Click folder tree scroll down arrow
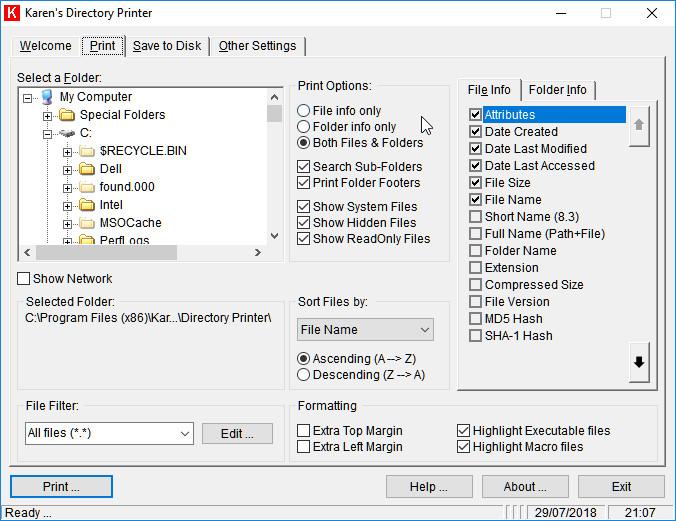Screen dimensions: 676x521 (274, 236)
